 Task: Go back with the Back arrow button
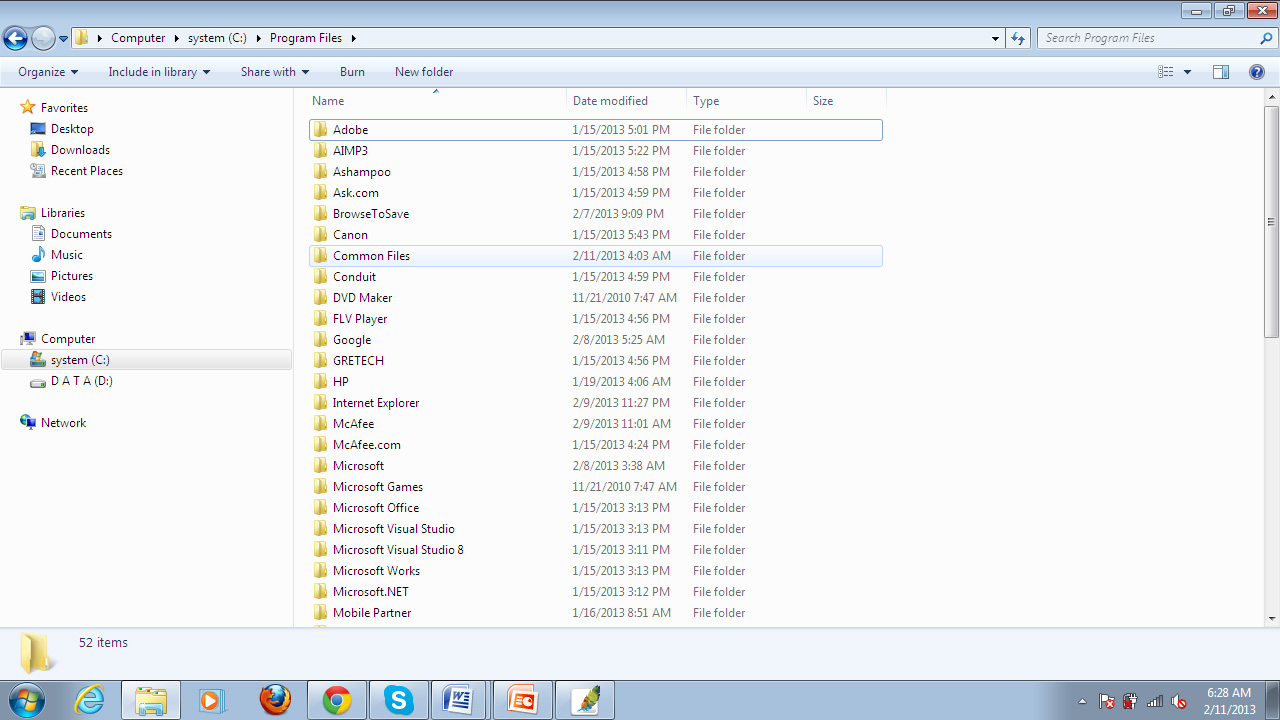click(15, 39)
